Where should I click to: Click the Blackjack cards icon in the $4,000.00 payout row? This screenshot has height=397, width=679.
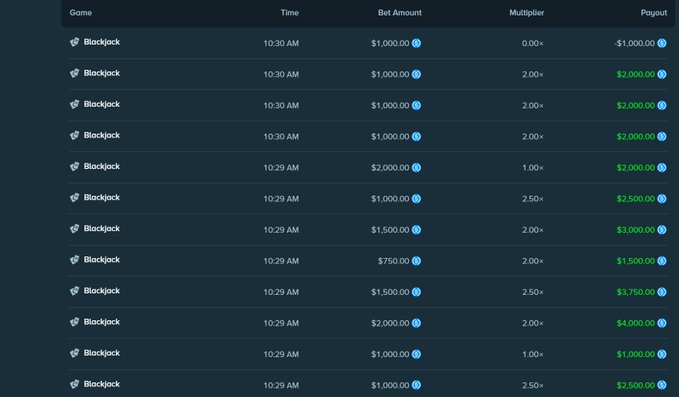74,322
